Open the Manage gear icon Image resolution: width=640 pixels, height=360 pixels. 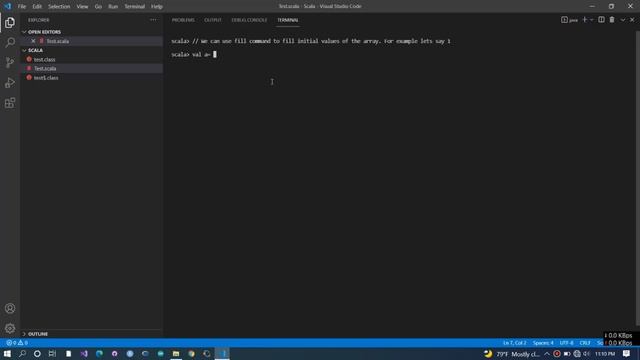tap(10, 328)
